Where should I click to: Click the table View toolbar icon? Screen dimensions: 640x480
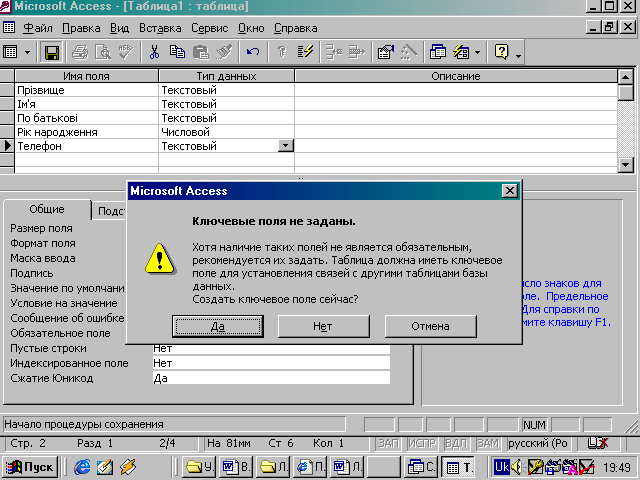click(x=10, y=52)
